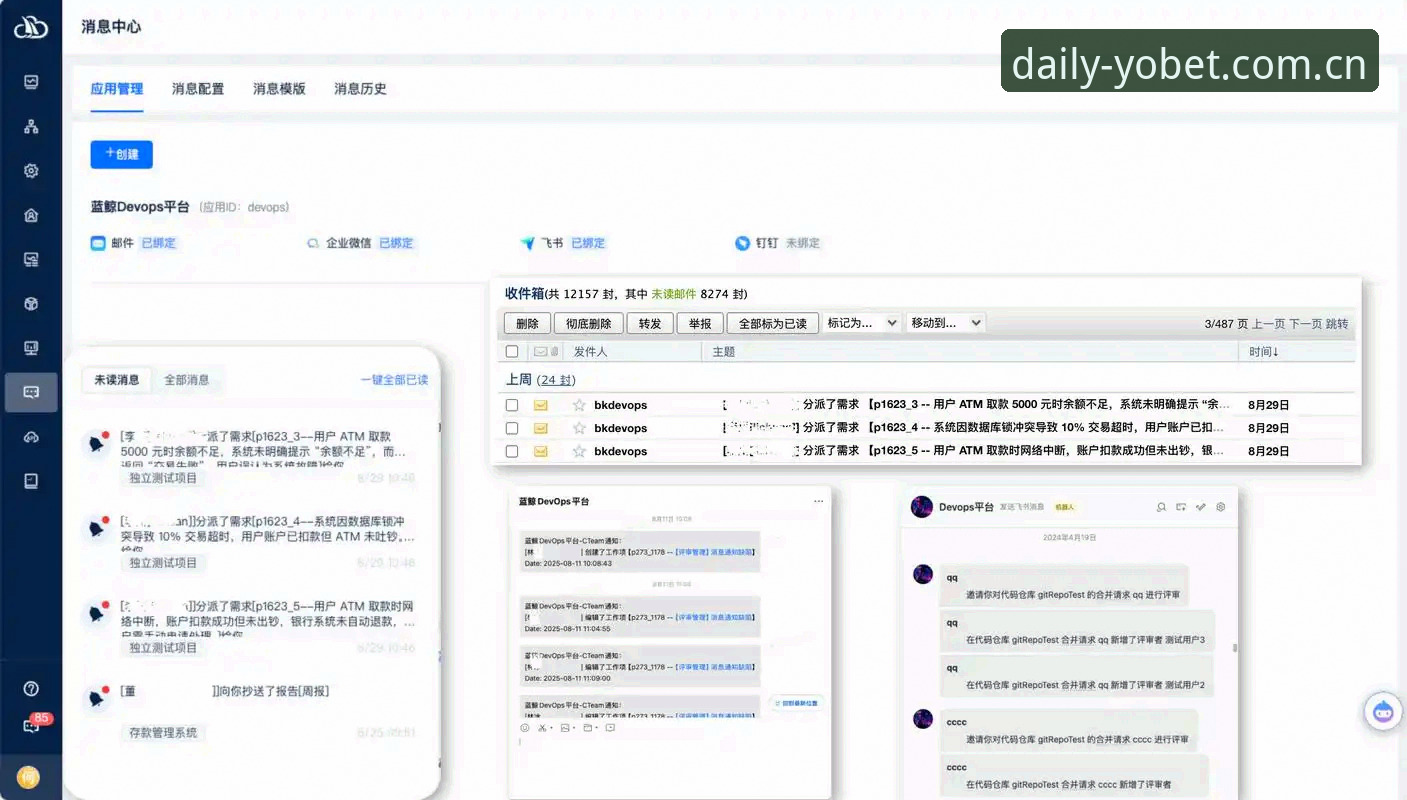
Task: Switch to the 消息配置 tab
Action: (198, 89)
